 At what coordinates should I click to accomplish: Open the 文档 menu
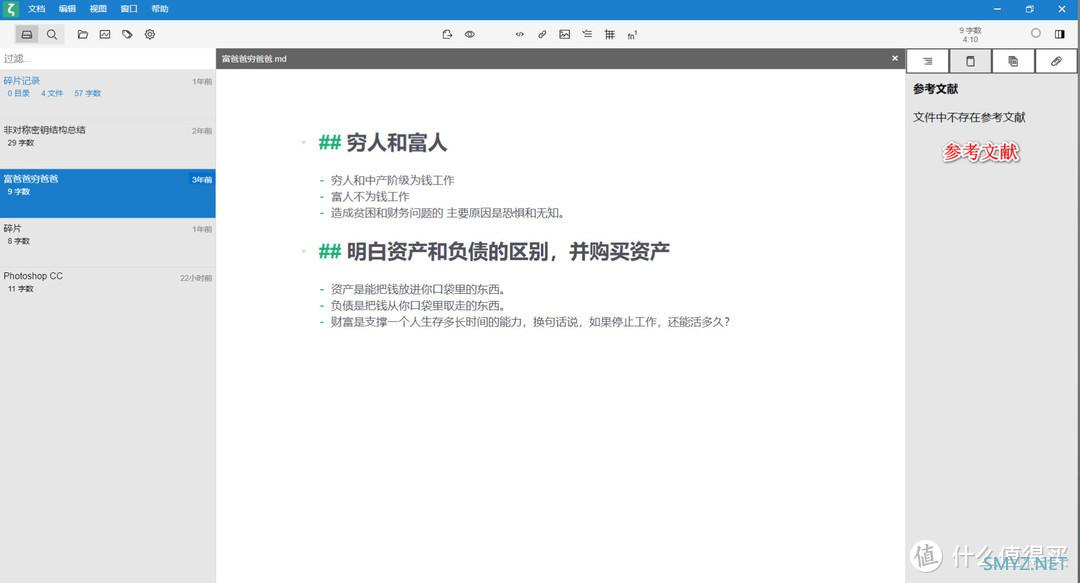pos(37,8)
